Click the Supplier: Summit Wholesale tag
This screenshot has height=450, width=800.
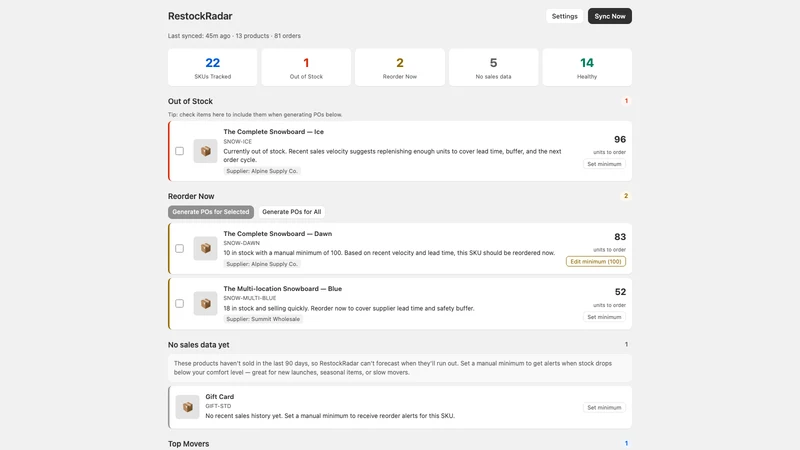(x=263, y=319)
